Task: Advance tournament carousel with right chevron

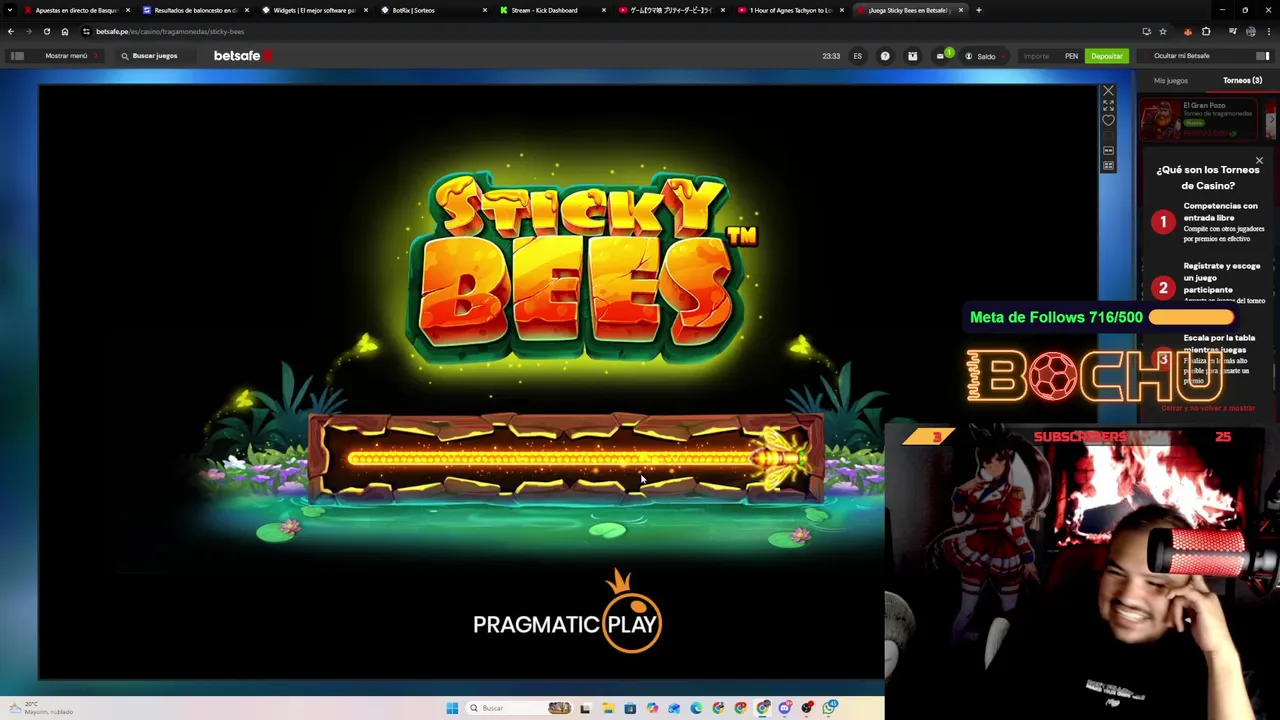Action: [x=1271, y=120]
